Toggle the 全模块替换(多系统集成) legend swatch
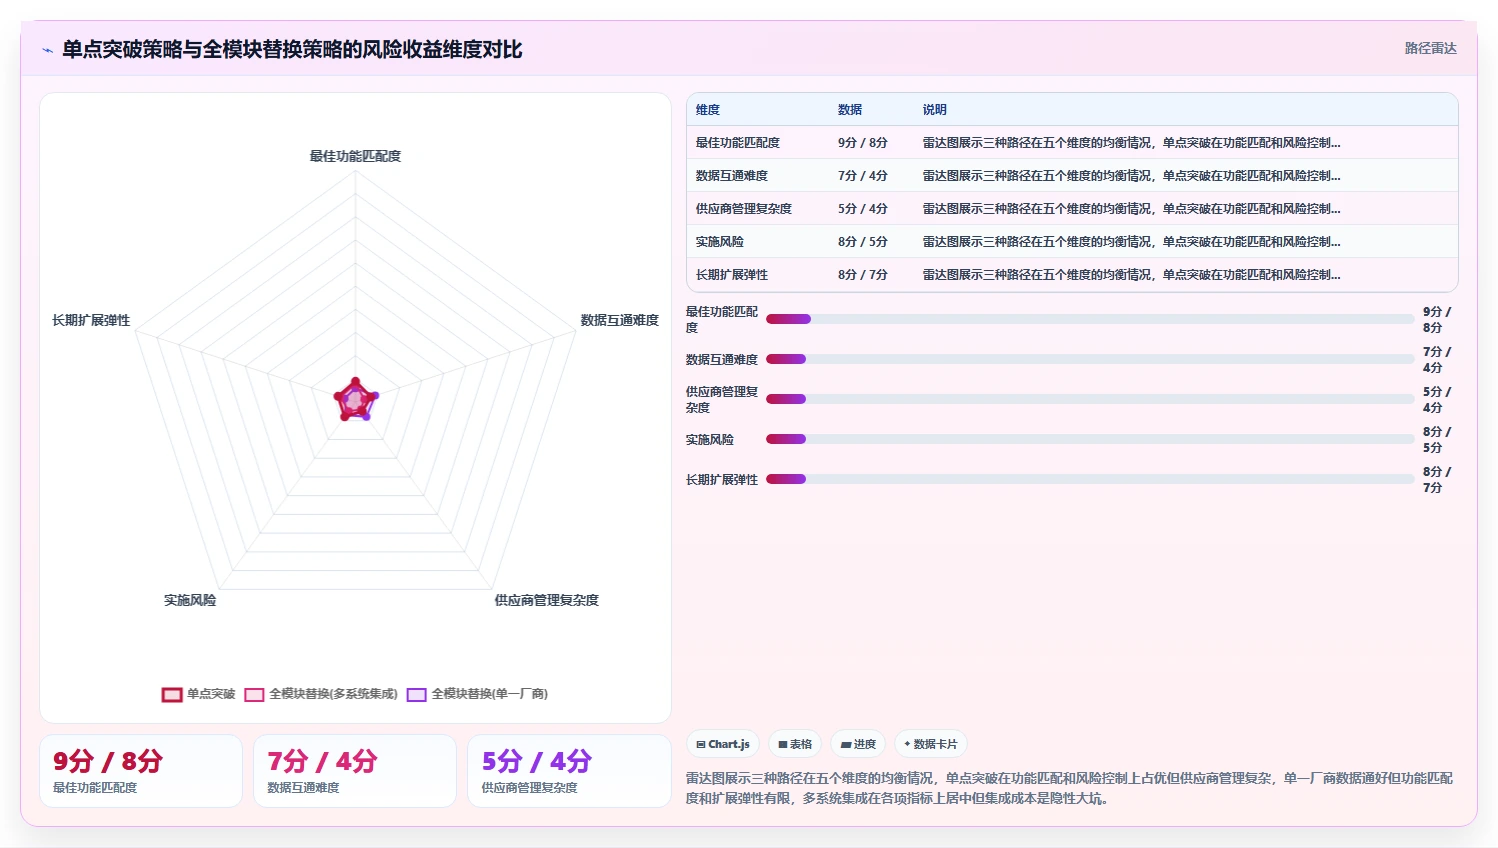The width and height of the screenshot is (1498, 848). (x=254, y=694)
